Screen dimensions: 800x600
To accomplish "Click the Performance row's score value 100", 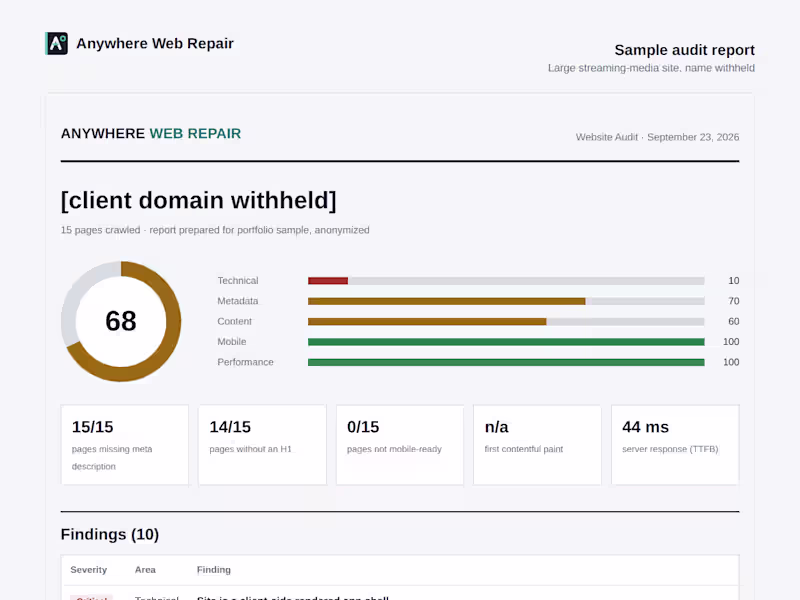I will tap(731, 362).
